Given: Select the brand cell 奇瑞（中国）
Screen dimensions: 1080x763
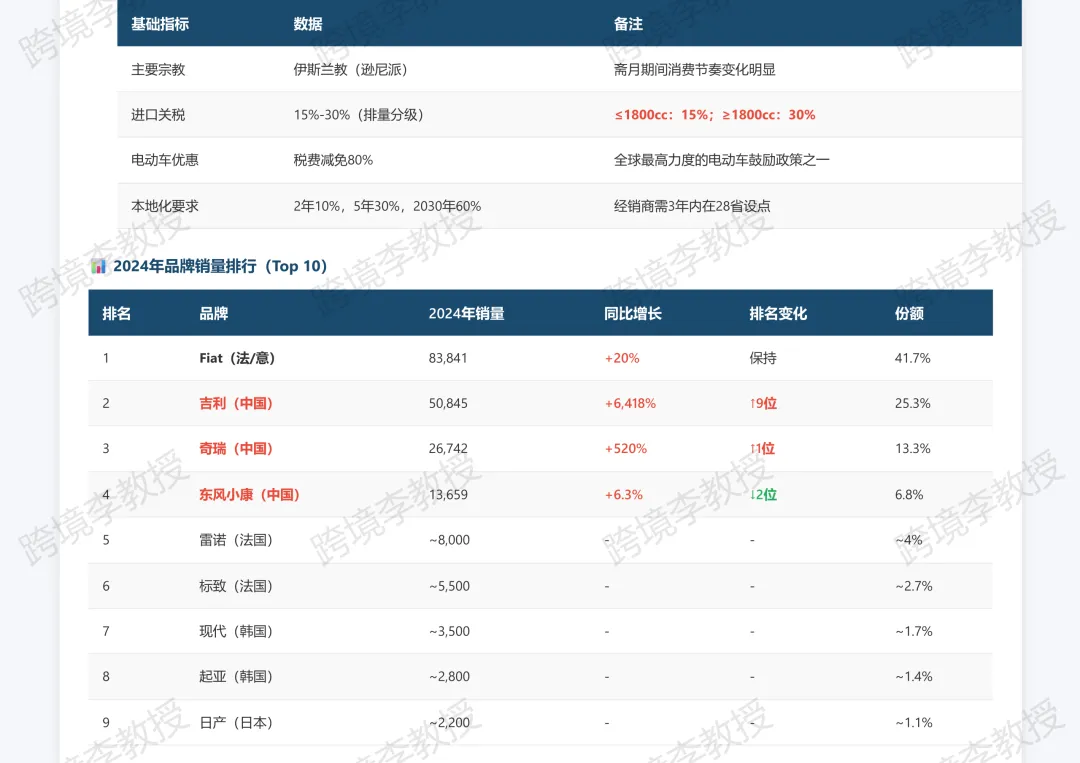Looking at the screenshot, I should [x=236, y=448].
